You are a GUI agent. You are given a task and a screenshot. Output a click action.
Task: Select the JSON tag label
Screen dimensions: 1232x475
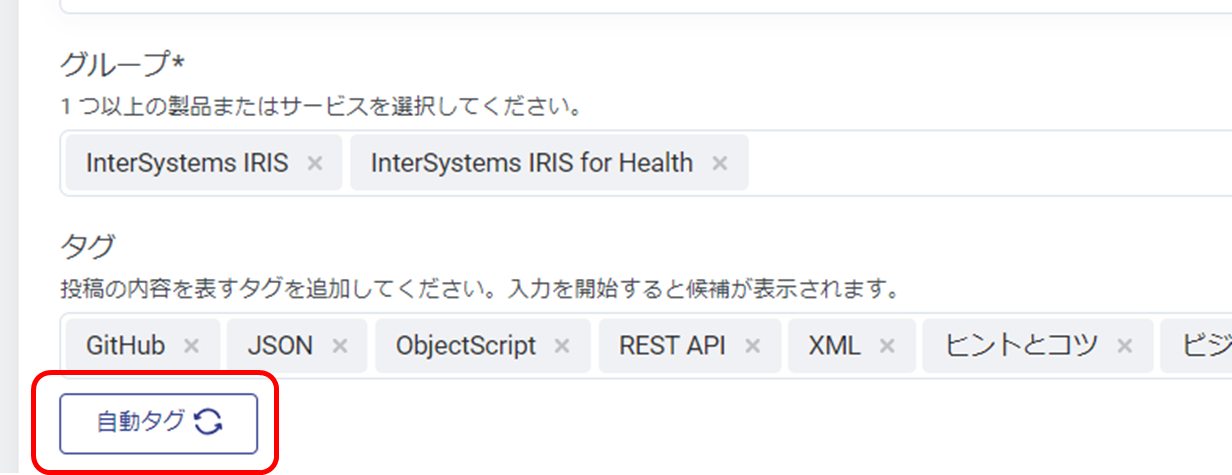[x=281, y=346]
